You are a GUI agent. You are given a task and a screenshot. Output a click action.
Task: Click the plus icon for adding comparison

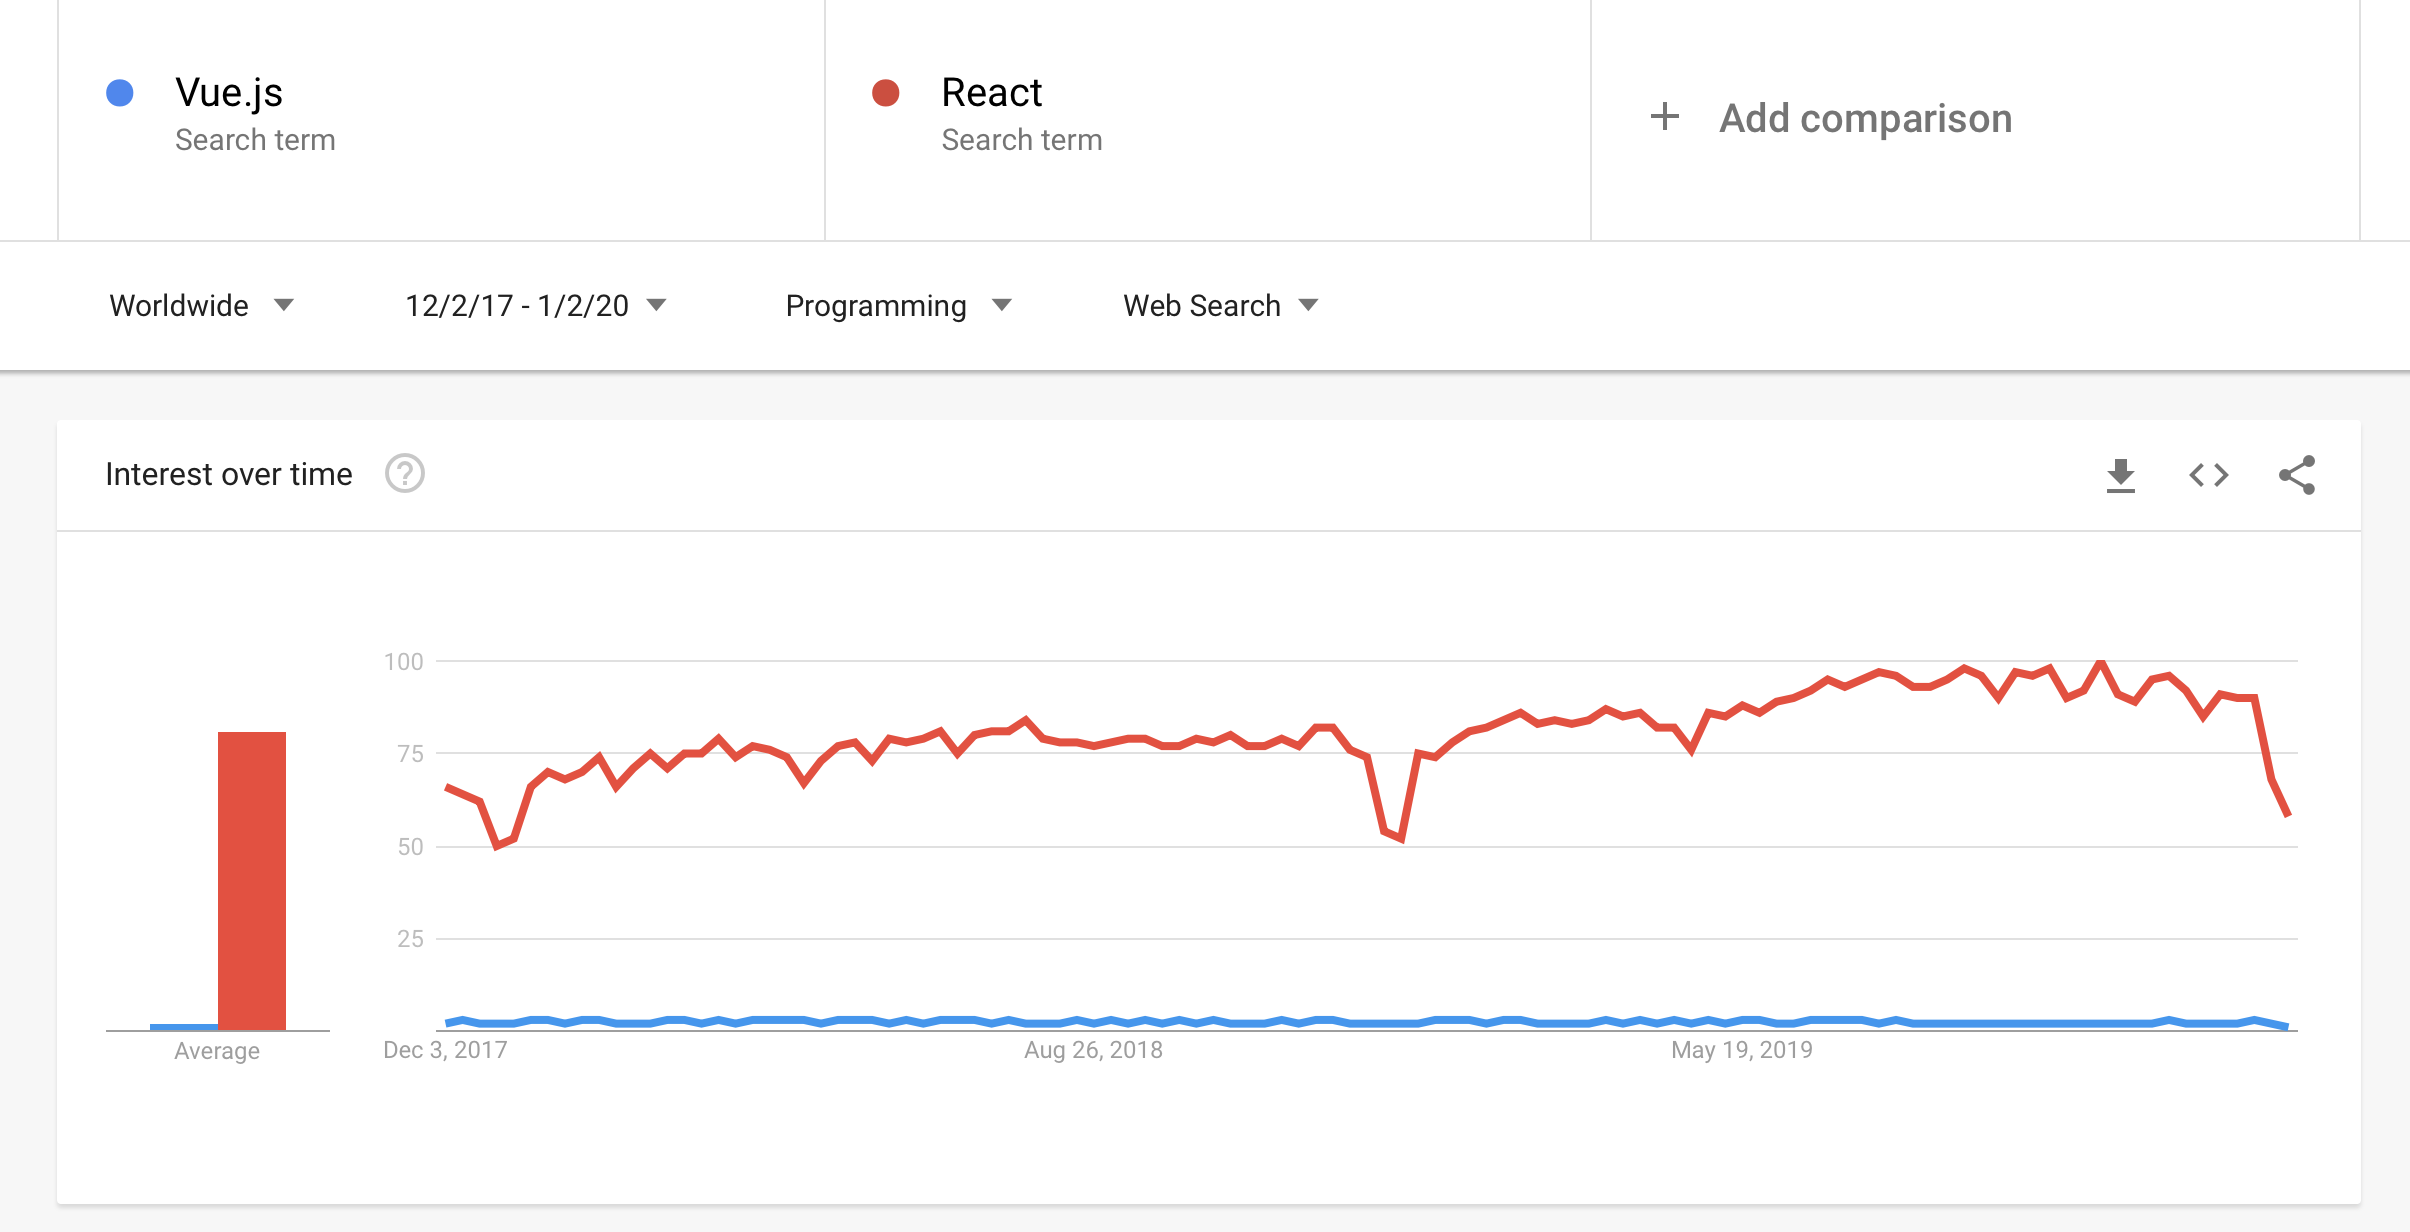pos(1665,117)
